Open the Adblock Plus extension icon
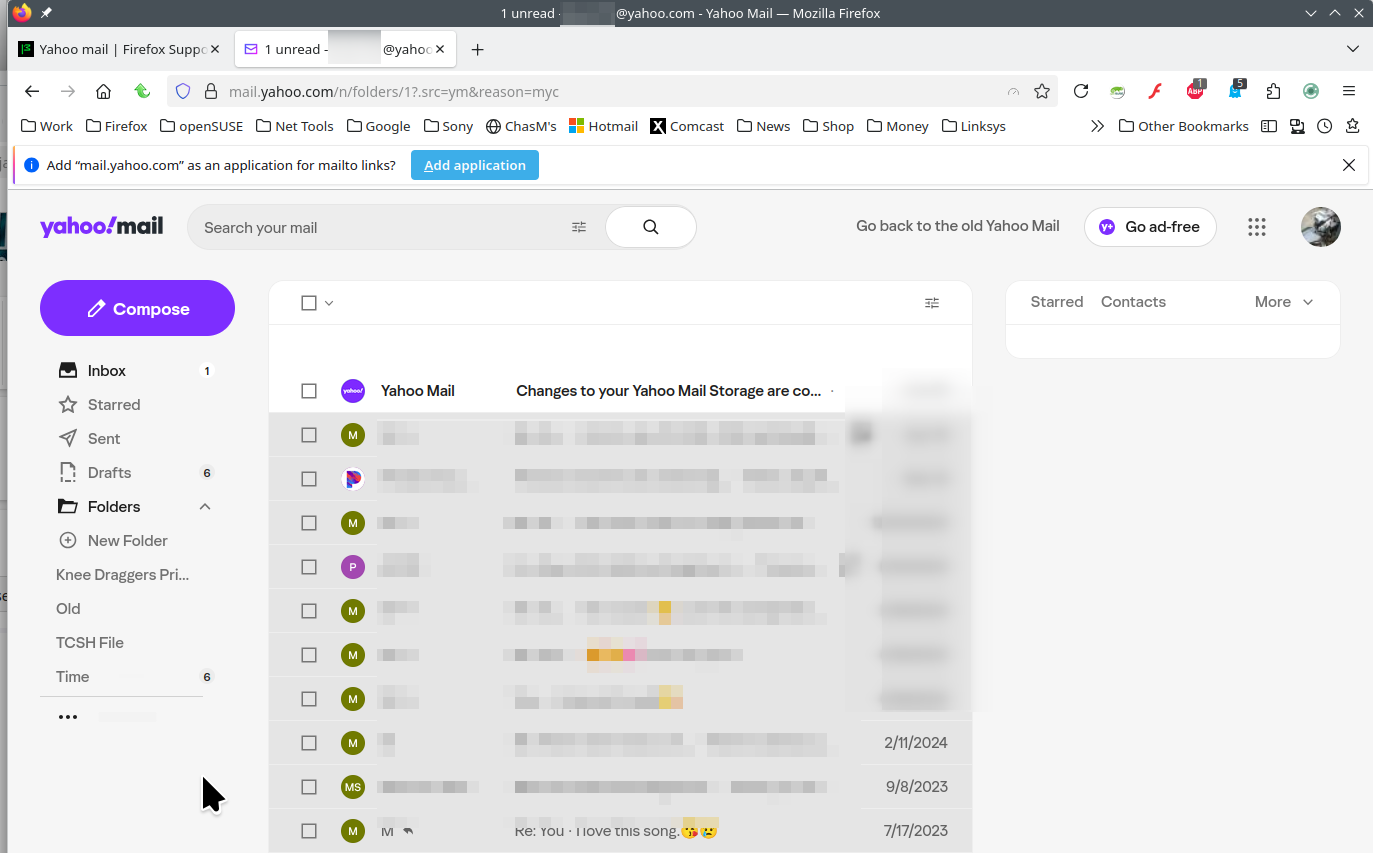This screenshot has height=853, width=1373. coord(1195,91)
